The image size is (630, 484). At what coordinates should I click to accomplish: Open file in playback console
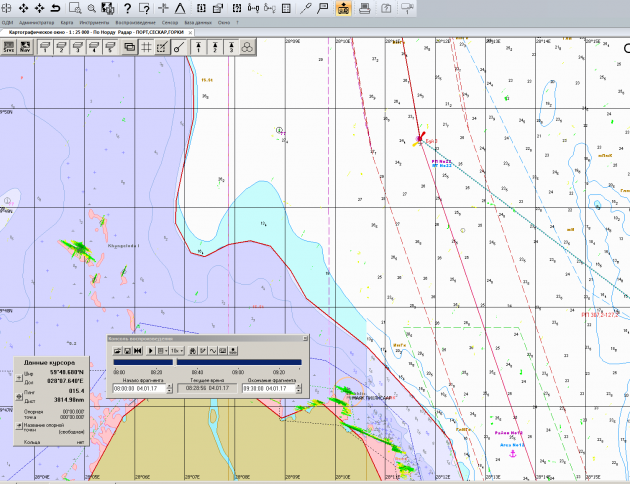click(x=117, y=350)
